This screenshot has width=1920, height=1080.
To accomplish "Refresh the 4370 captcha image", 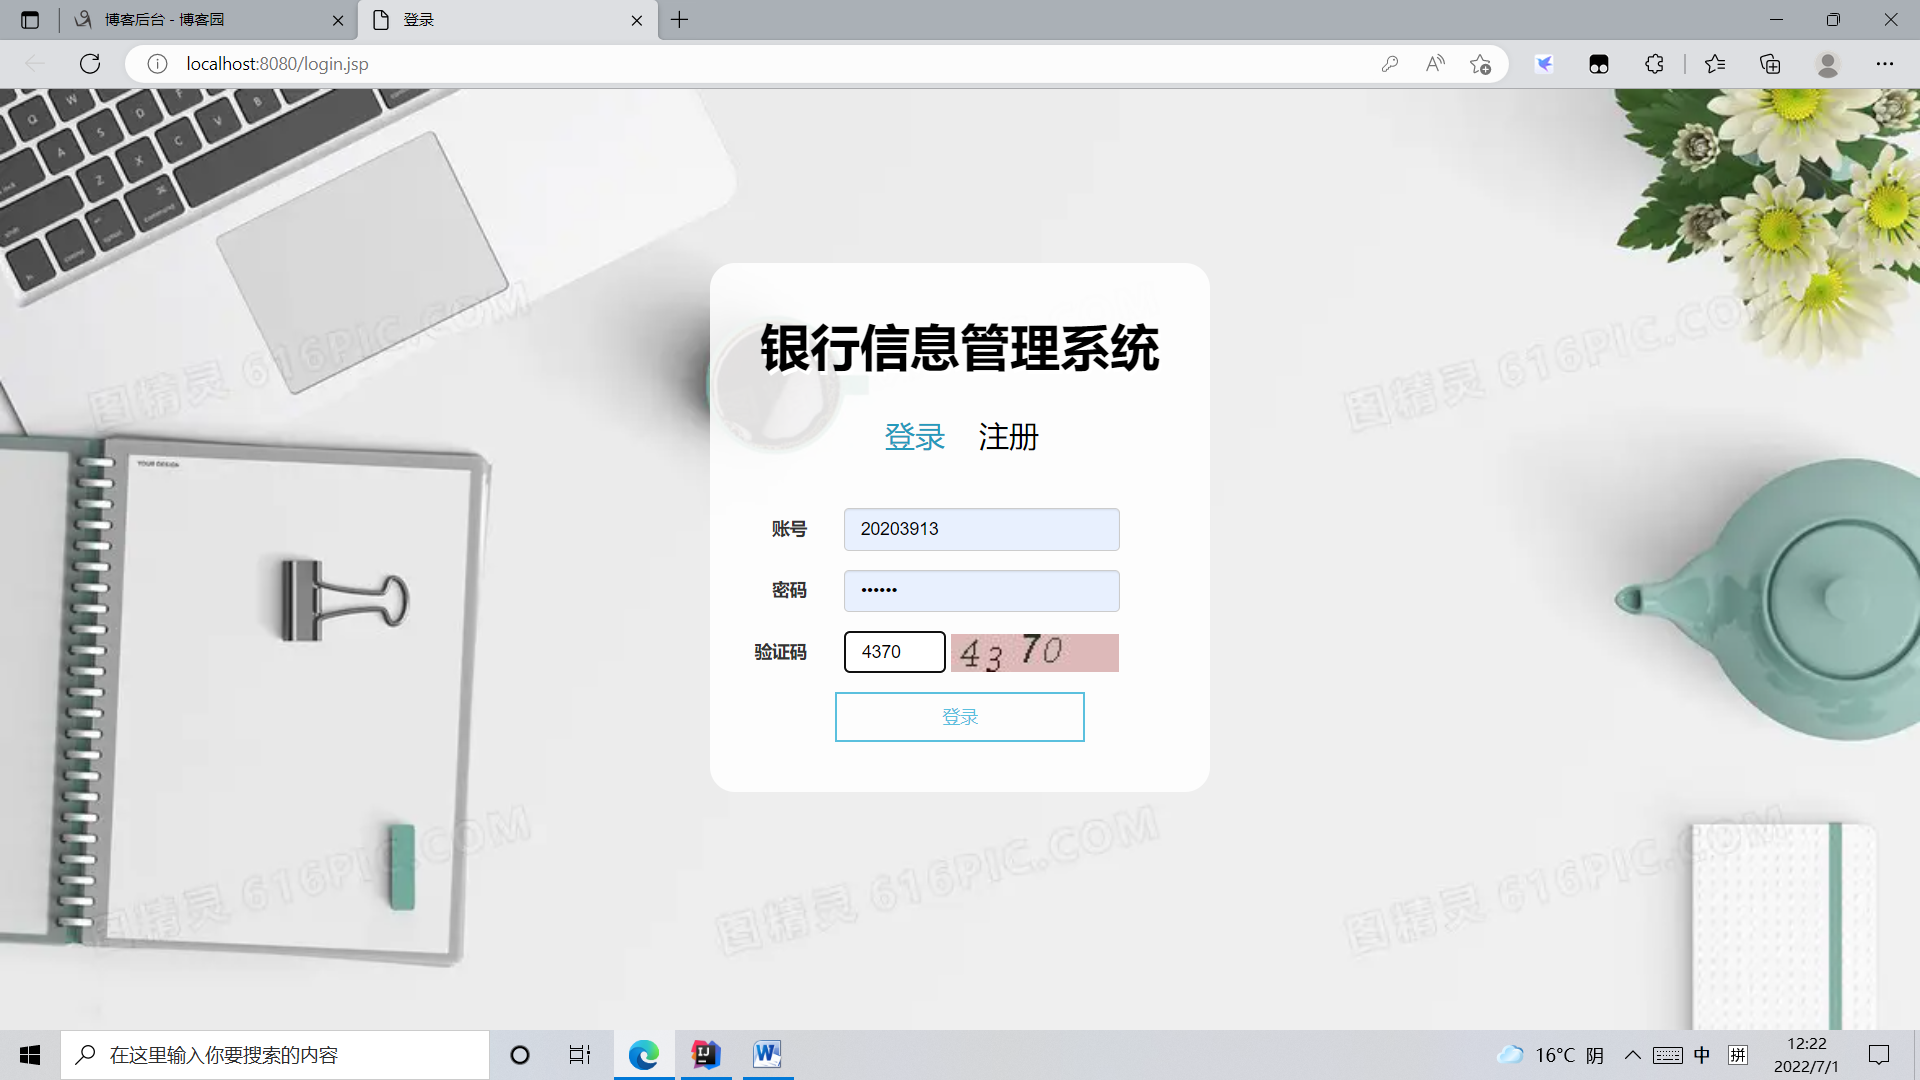I will click(1034, 652).
